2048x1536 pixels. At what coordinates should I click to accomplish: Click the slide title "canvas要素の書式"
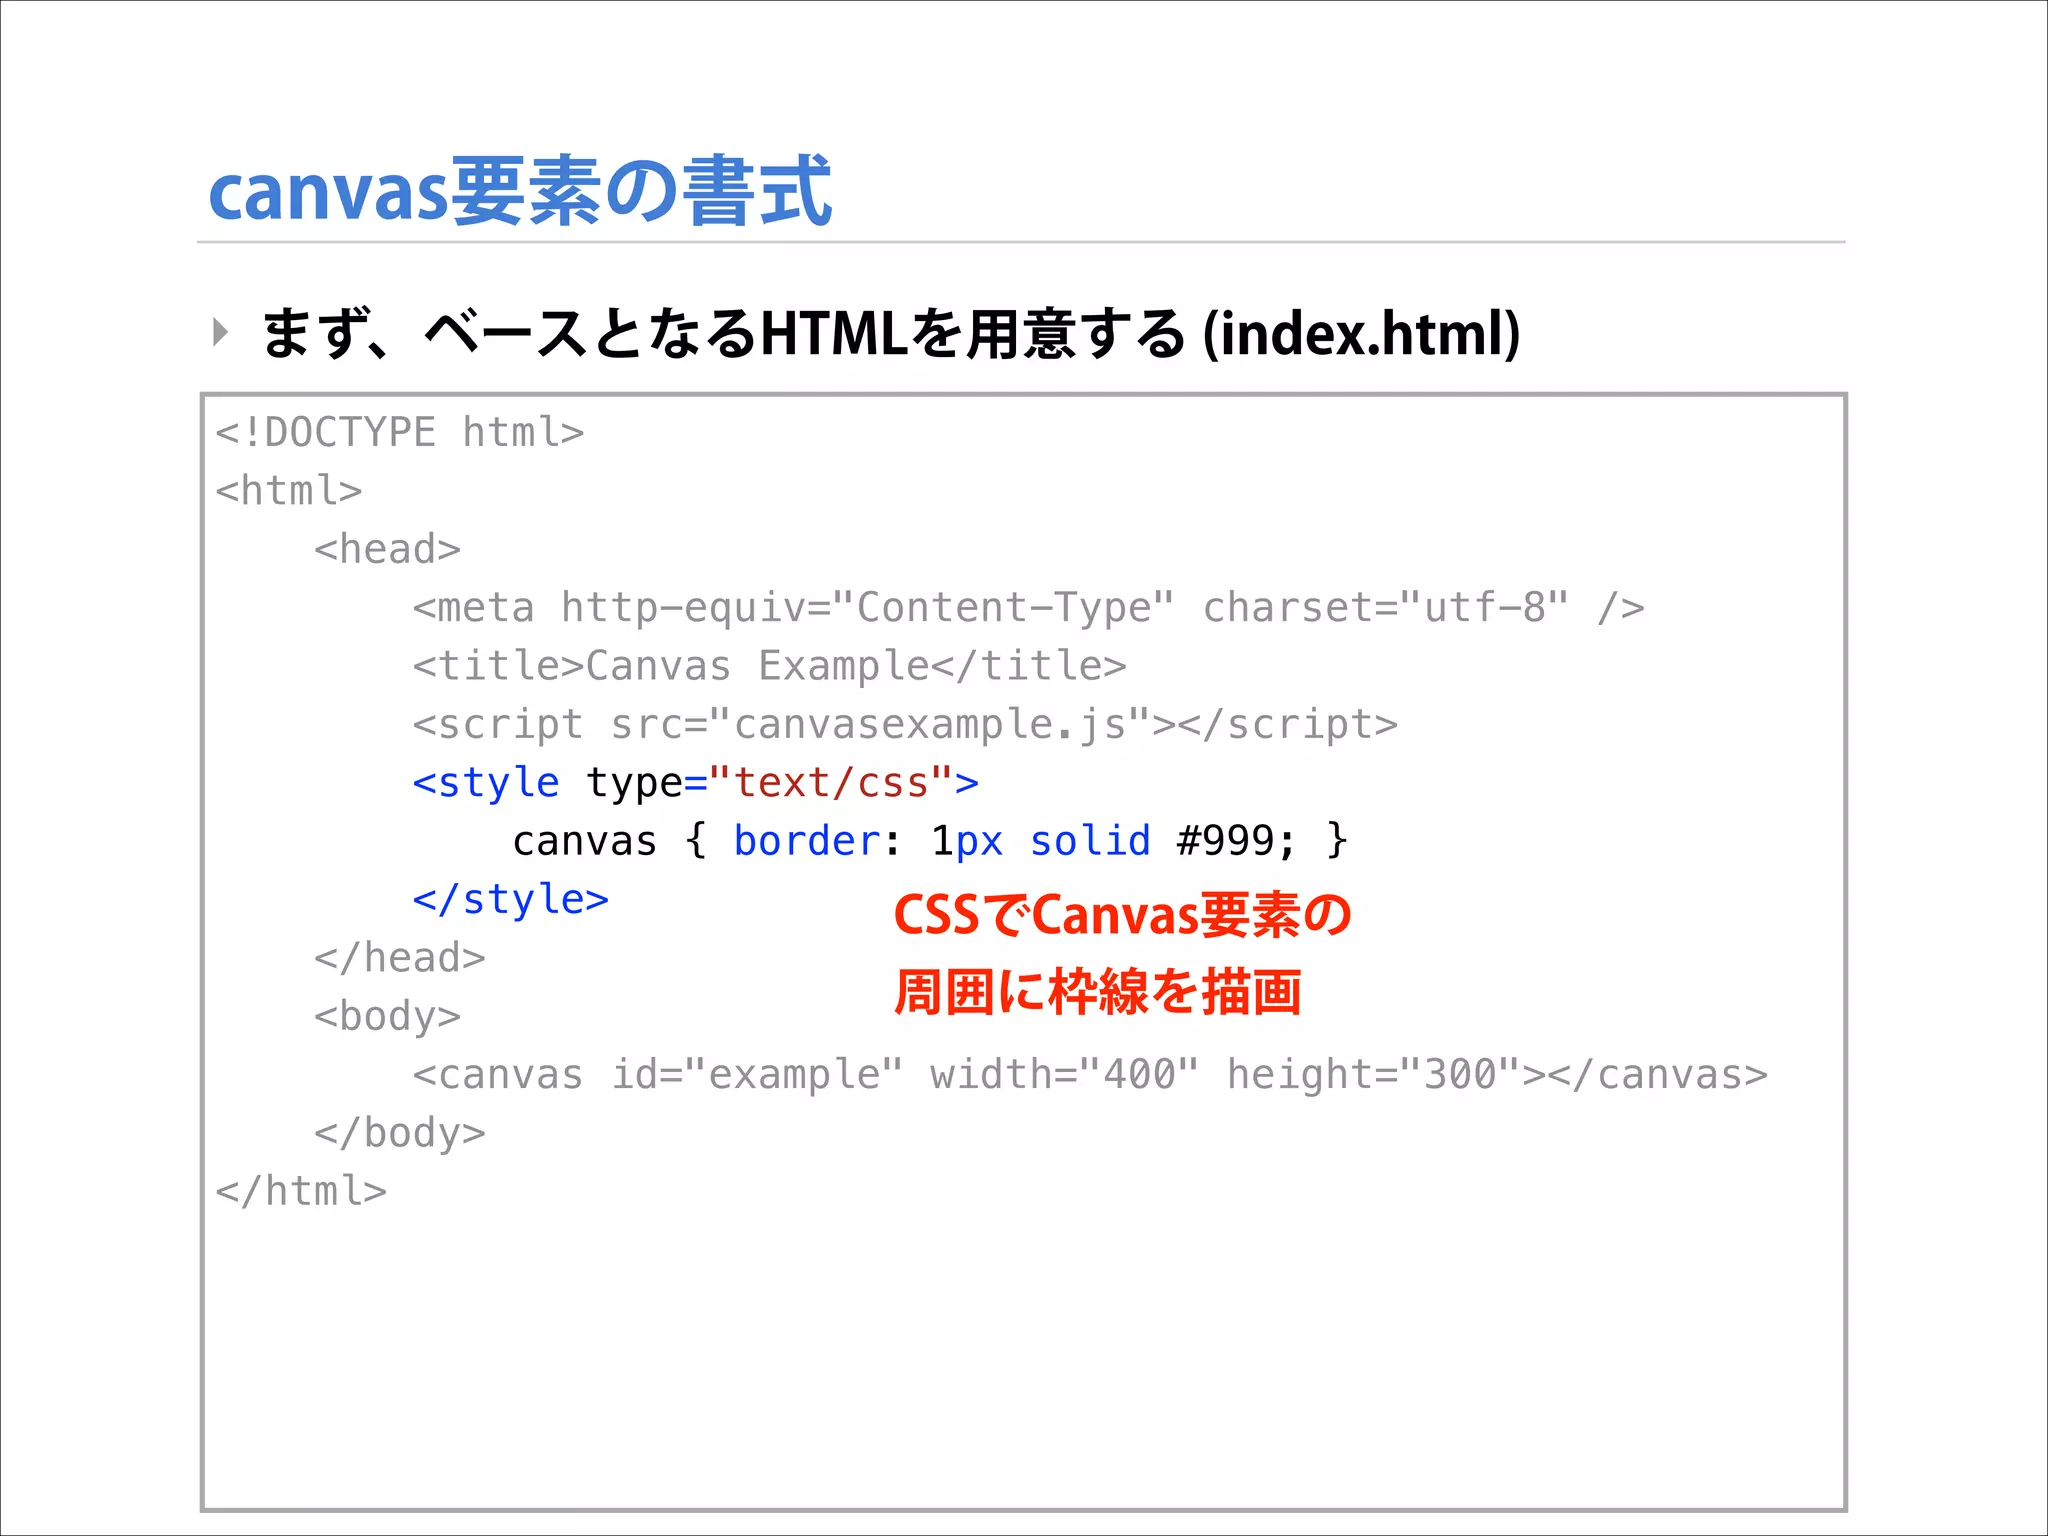pos(520,191)
